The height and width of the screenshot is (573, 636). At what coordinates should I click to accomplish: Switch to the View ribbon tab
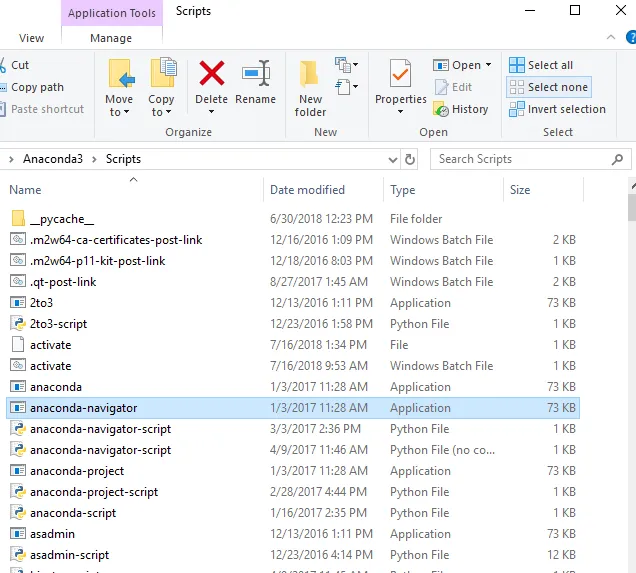(x=31, y=38)
